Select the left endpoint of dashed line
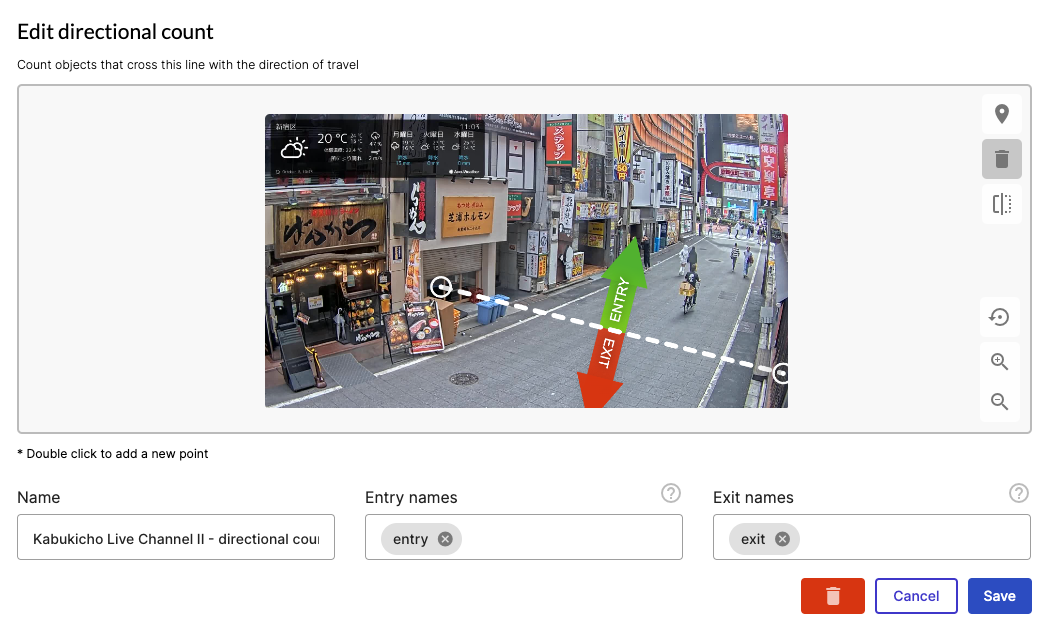 (x=440, y=288)
